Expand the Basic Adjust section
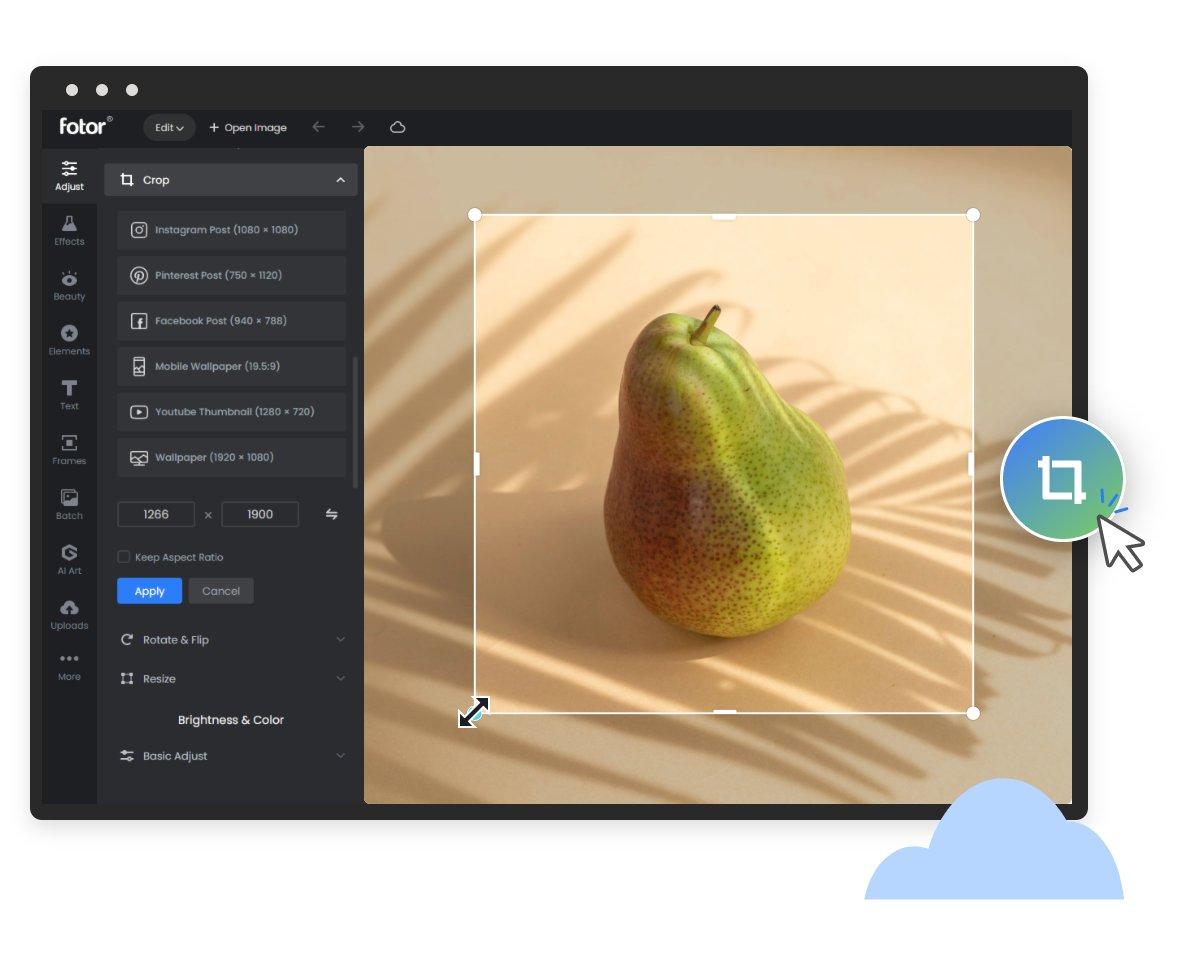Image resolution: width=1200 pixels, height=960 pixels. (230, 755)
